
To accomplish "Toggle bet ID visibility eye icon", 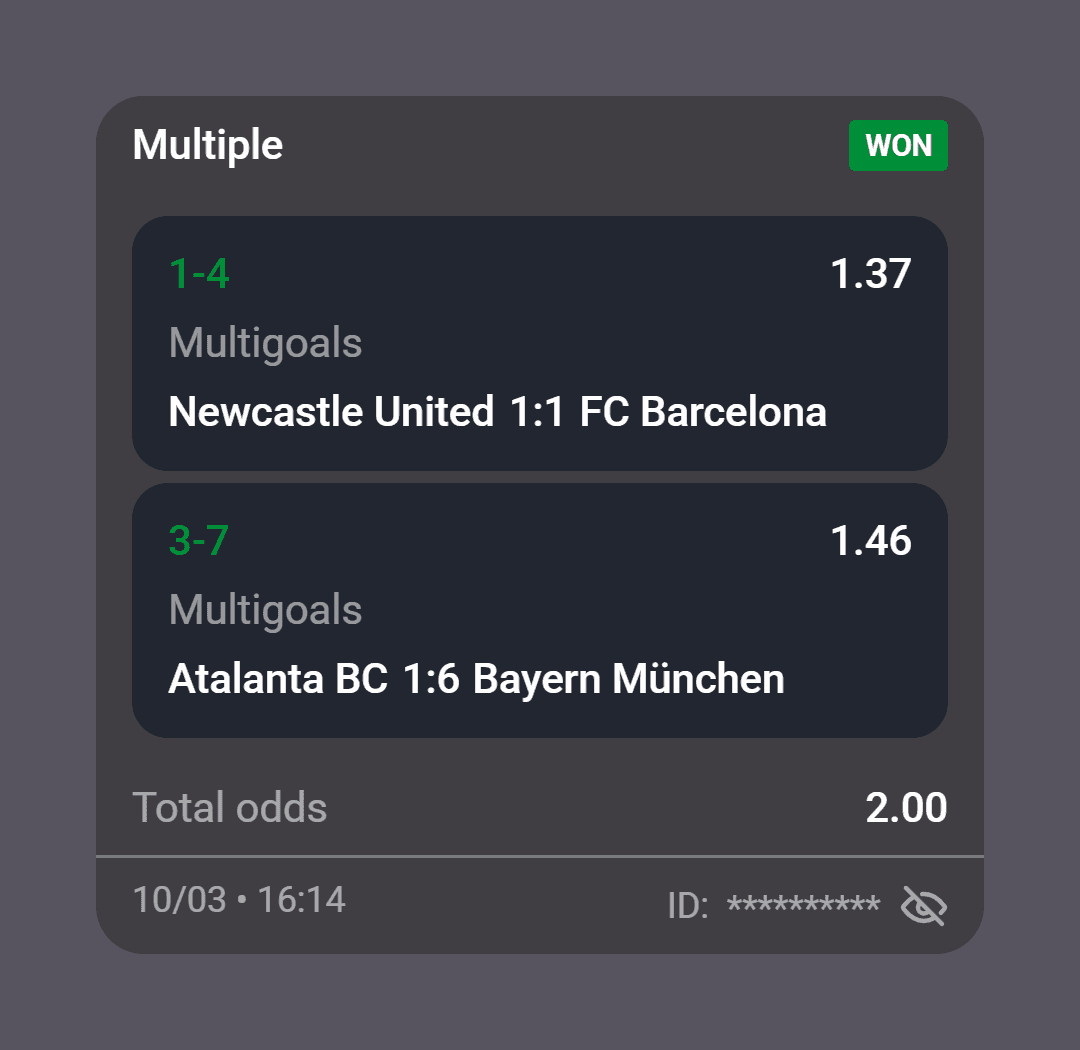I will point(924,905).
